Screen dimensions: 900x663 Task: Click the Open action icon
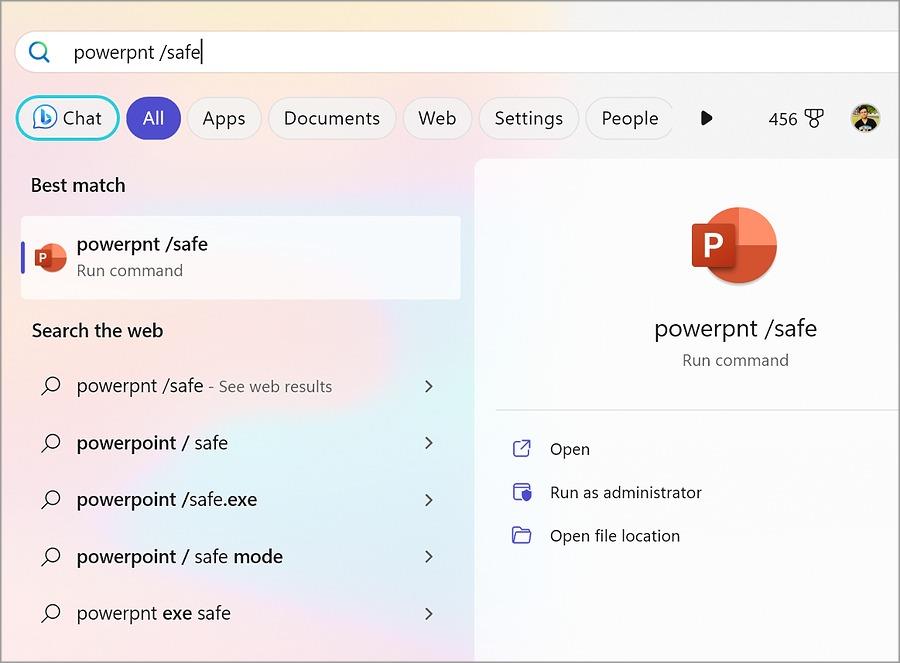[521, 448]
